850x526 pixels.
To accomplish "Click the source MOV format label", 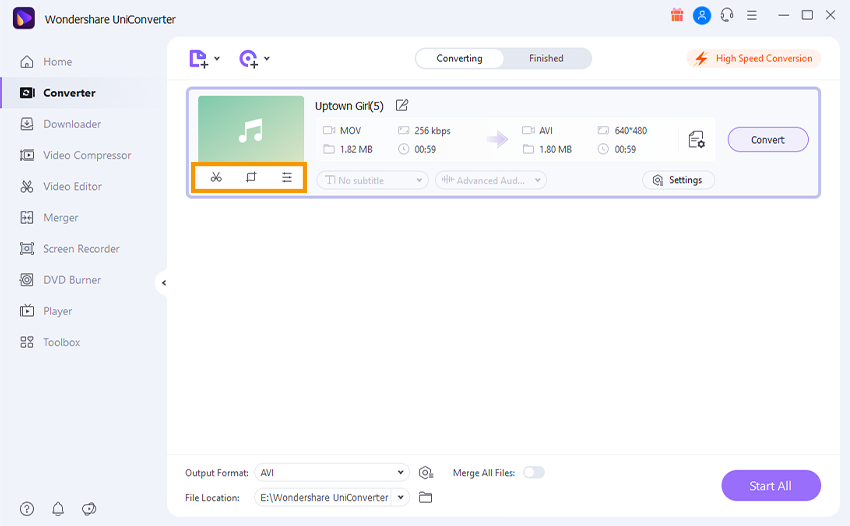I will coord(350,131).
